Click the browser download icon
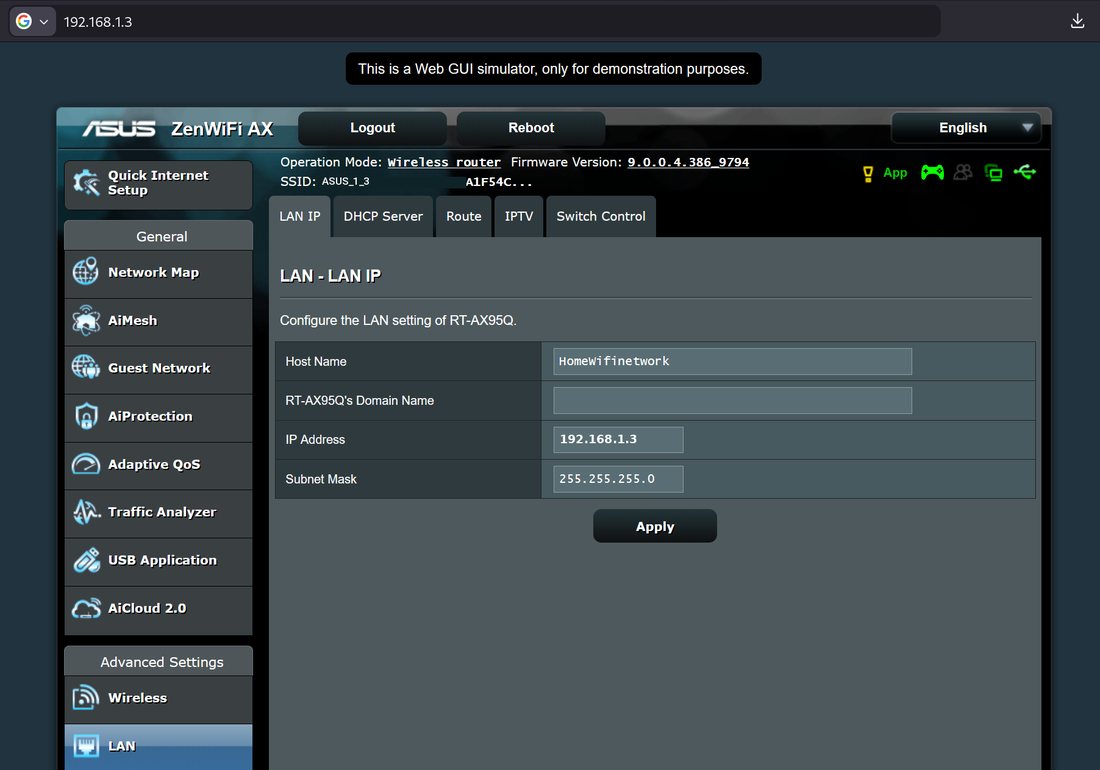The image size is (1100, 770). (1078, 21)
